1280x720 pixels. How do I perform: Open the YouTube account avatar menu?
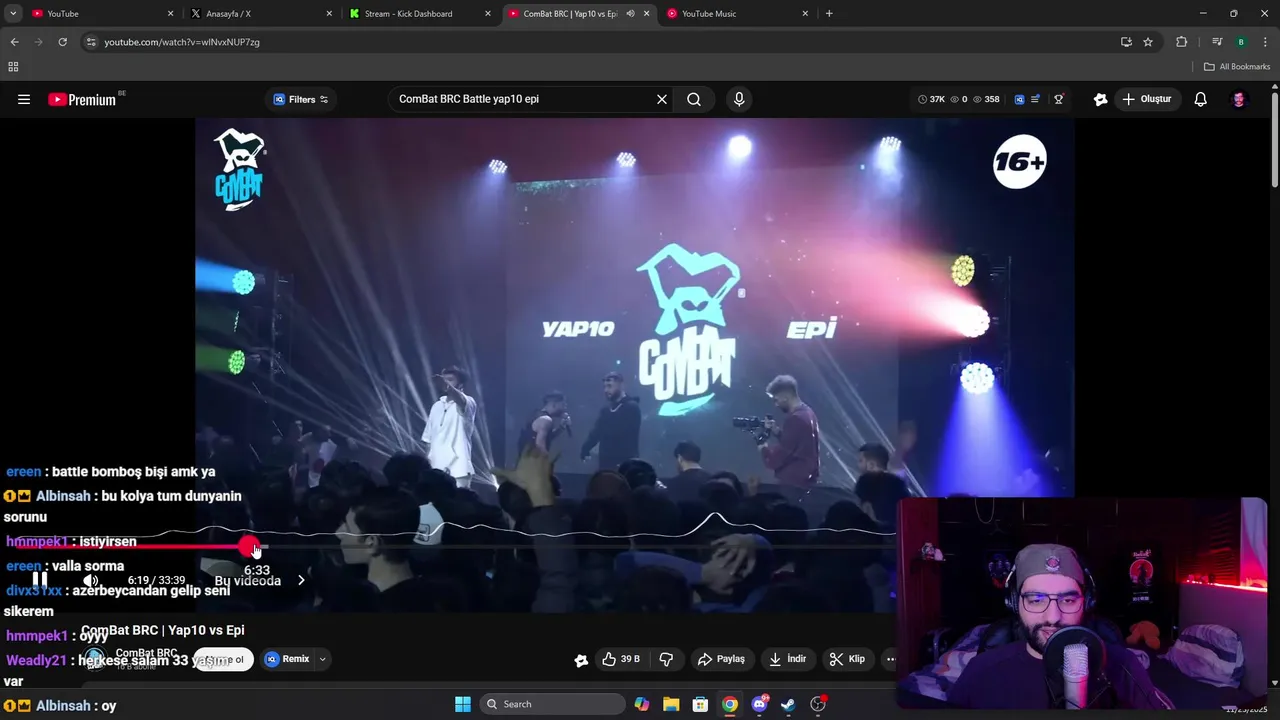1239,99
